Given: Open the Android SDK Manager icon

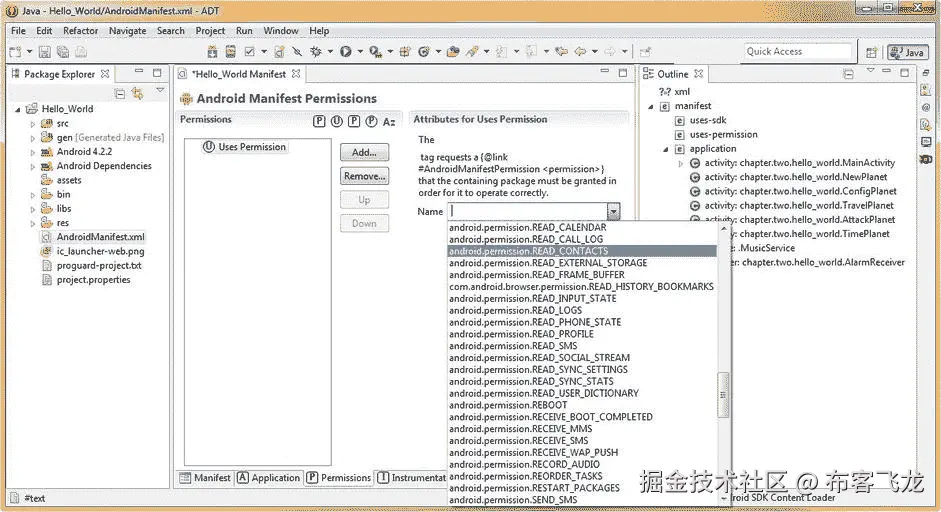Looking at the screenshot, I should 212,52.
